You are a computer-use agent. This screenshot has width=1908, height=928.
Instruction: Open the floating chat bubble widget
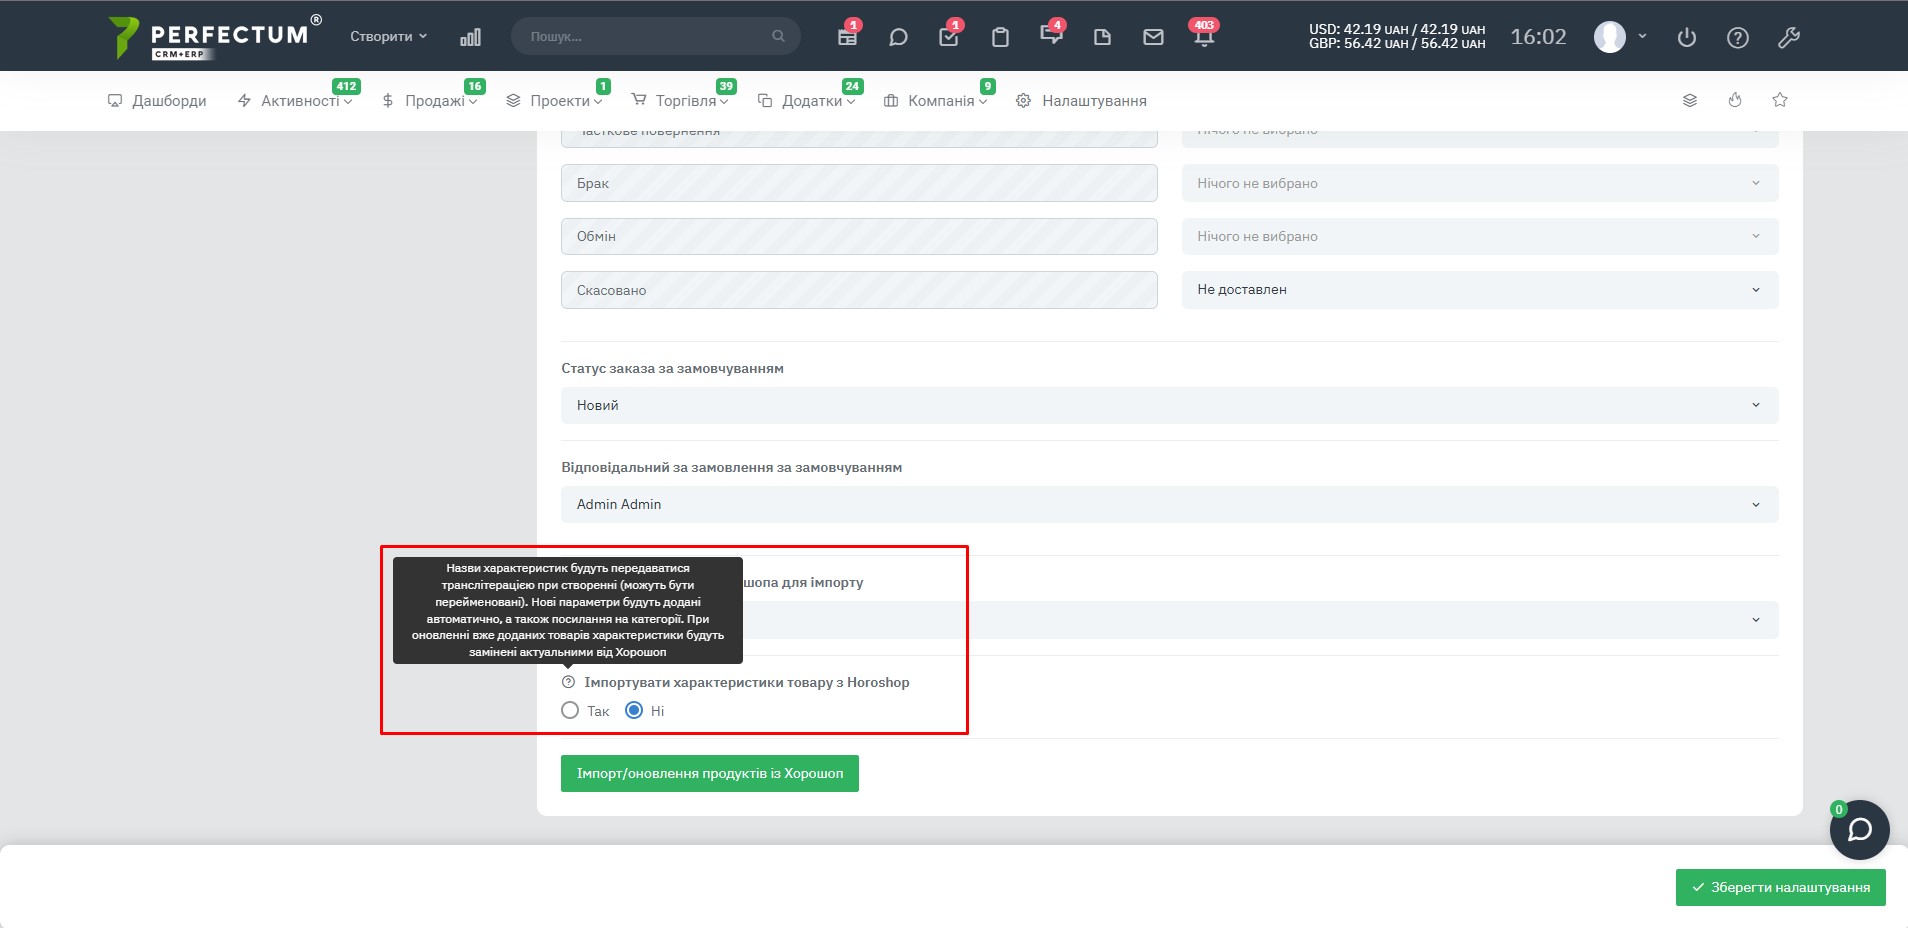point(1859,830)
